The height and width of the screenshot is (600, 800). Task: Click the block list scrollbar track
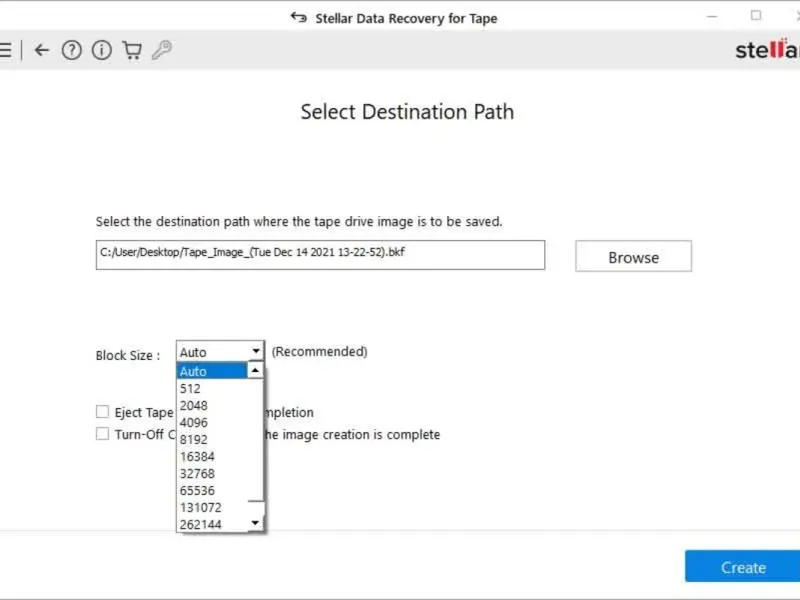[256, 450]
